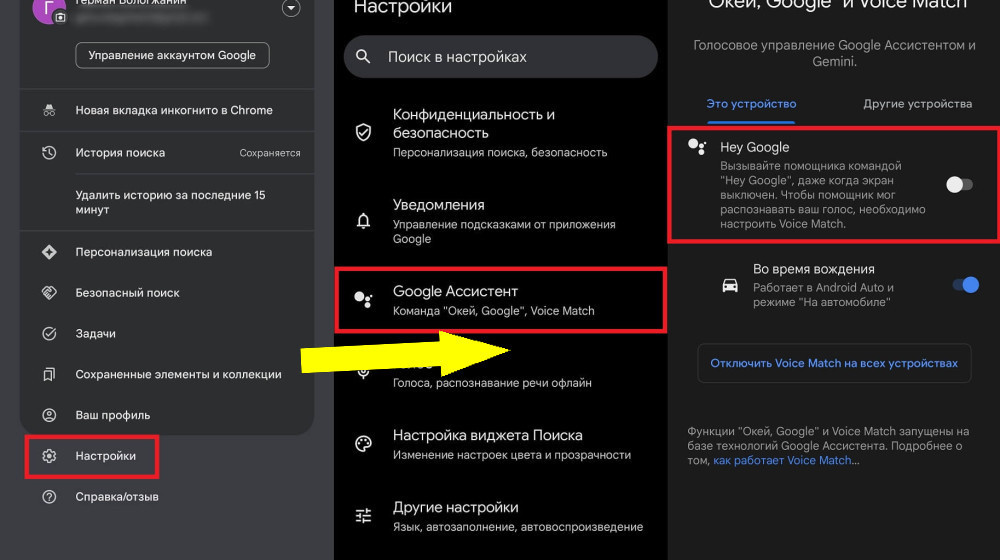Turn off the Во время вождения switch
The image size is (1000, 560).
coord(966,285)
